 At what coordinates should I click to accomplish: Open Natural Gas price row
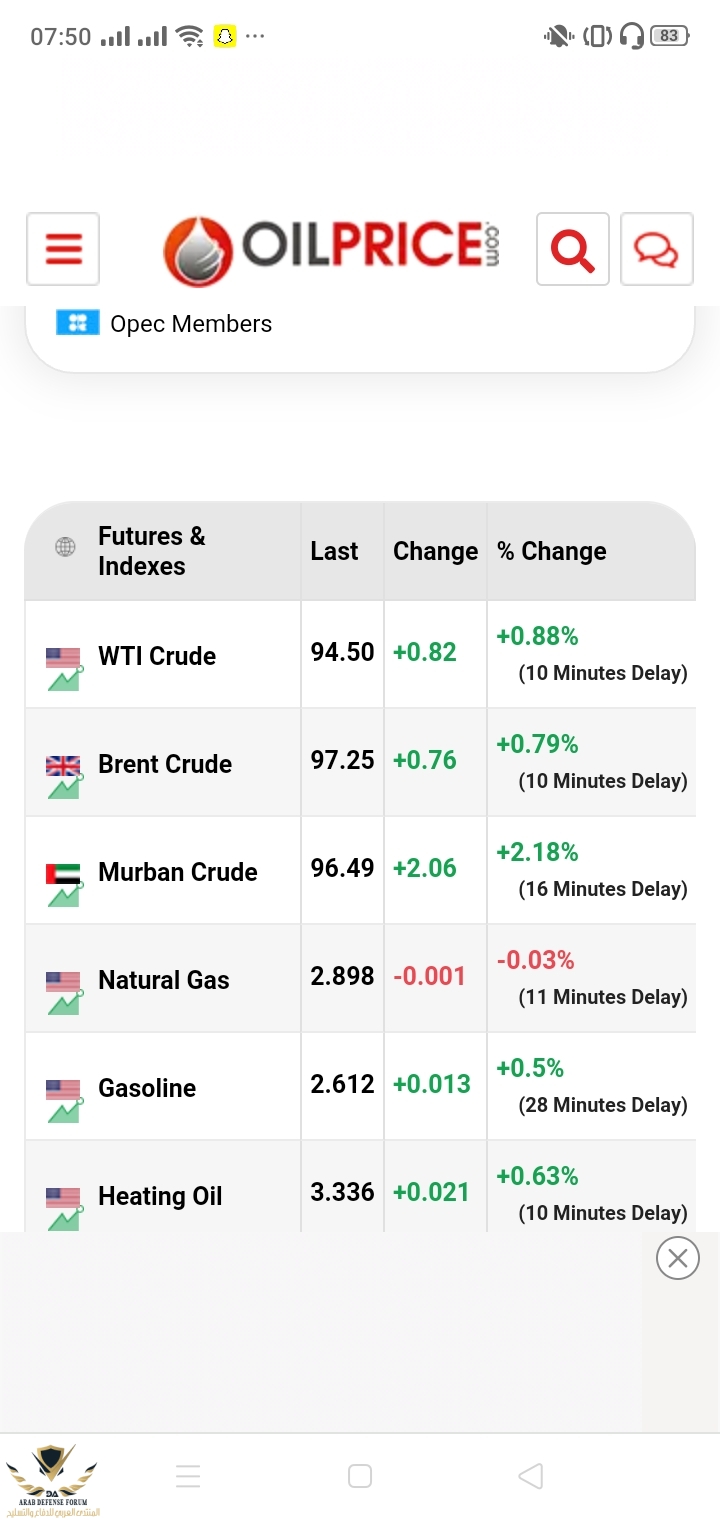click(x=360, y=979)
